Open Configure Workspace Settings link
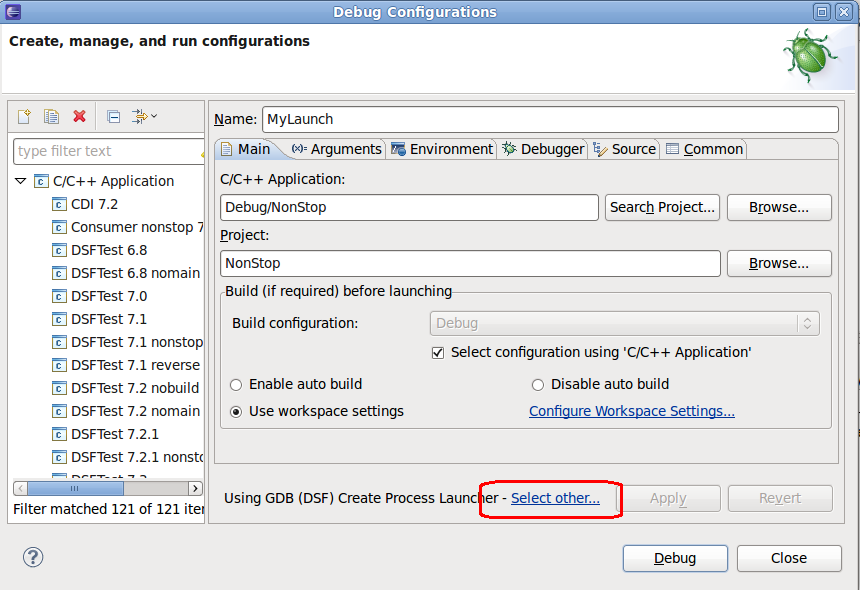The height and width of the screenshot is (590, 860). (632, 411)
